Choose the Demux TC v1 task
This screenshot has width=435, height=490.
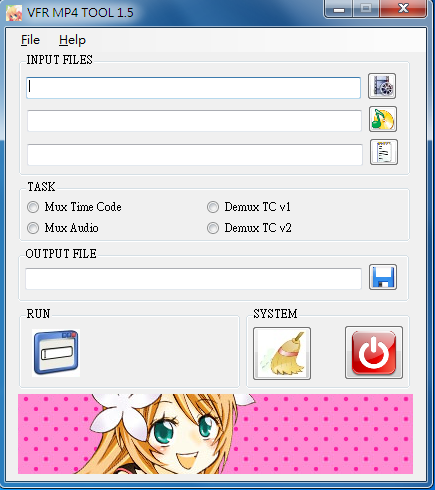tap(249, 207)
